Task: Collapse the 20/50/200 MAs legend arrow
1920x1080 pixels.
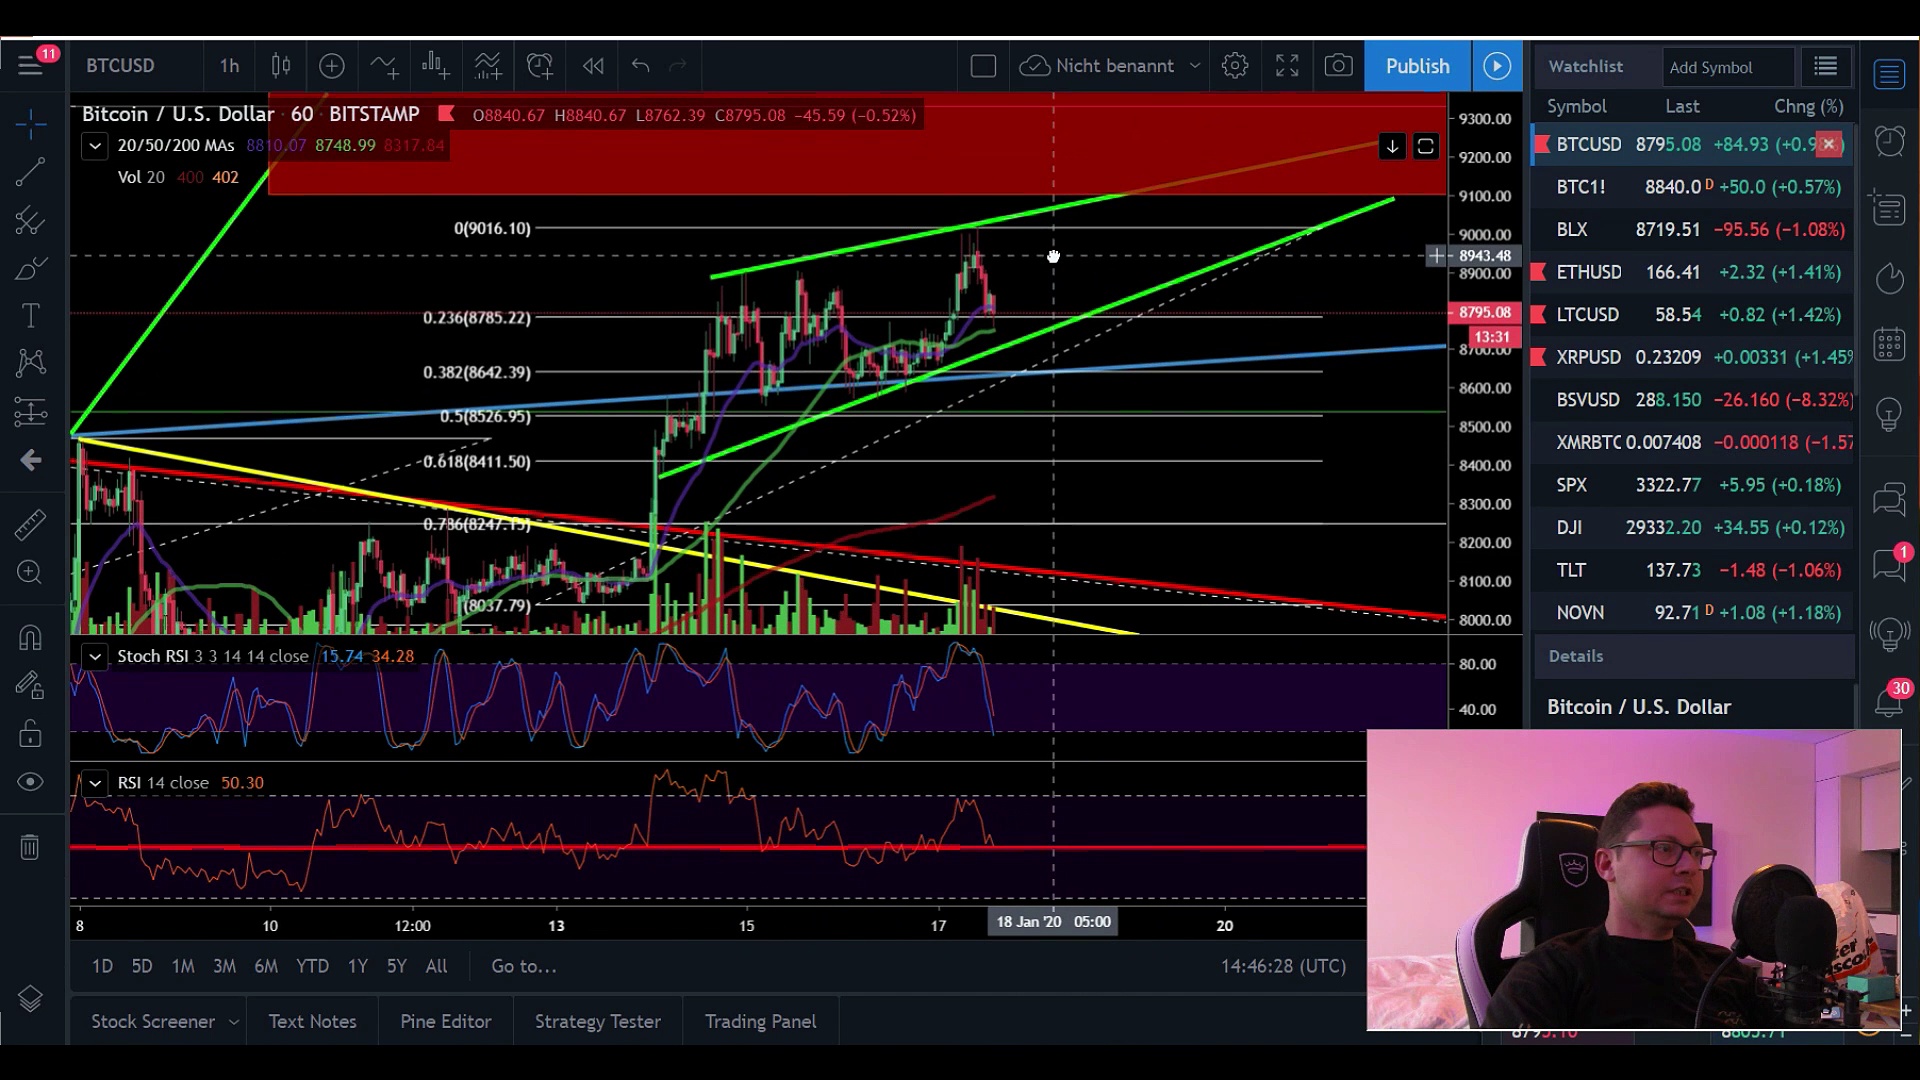Action: pos(95,146)
